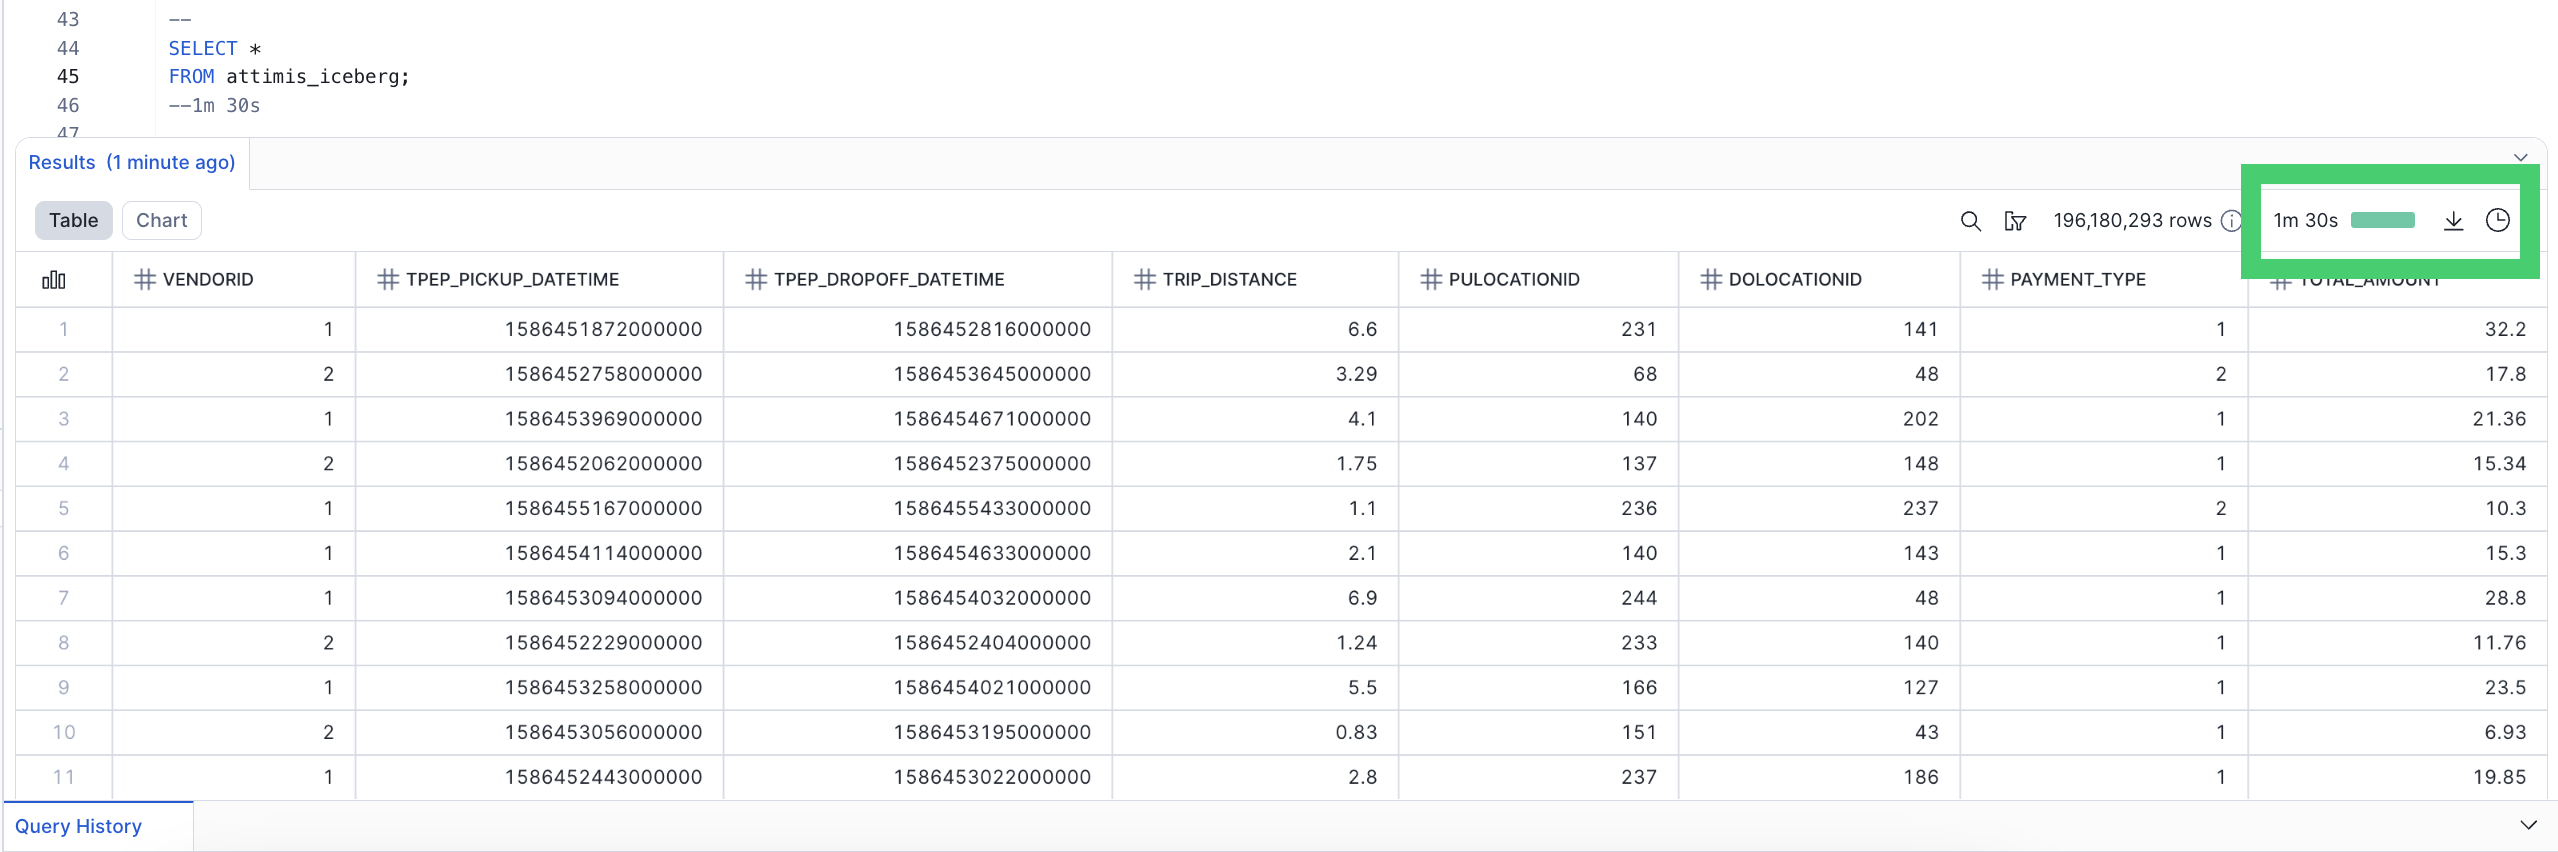
Task: Sort by TPEP_PICKUP_DATETIME column header
Action: tap(512, 280)
